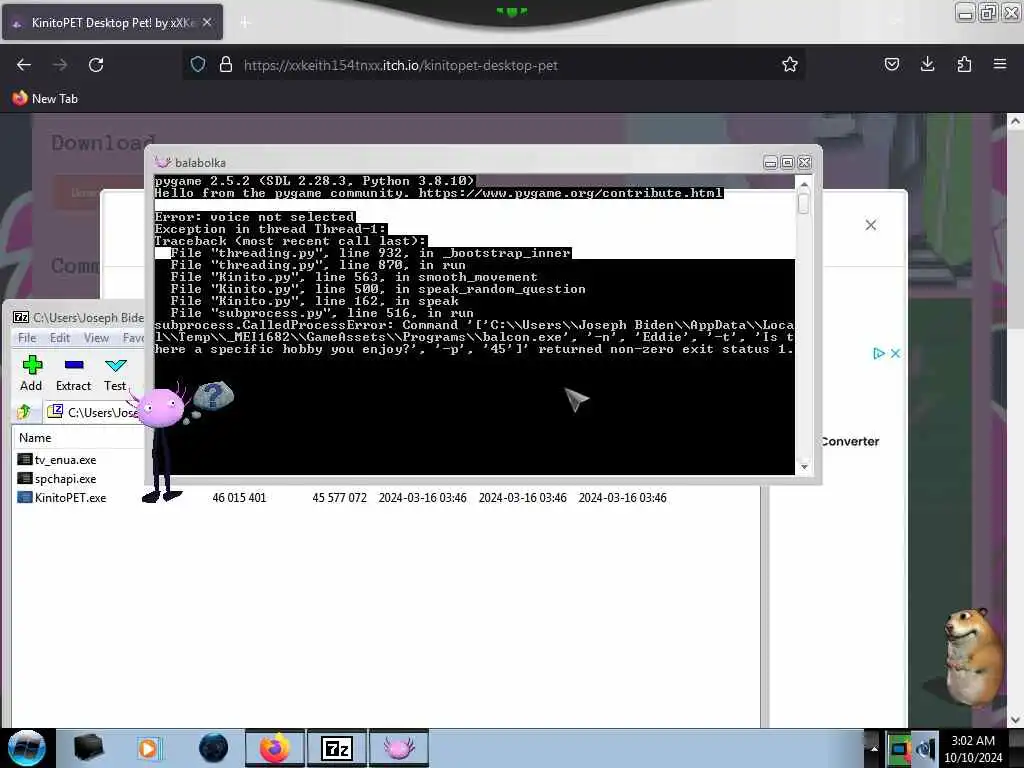Go up one folder in 7-Zip
Viewport: 1024px width, 768px height.
pos(25,412)
